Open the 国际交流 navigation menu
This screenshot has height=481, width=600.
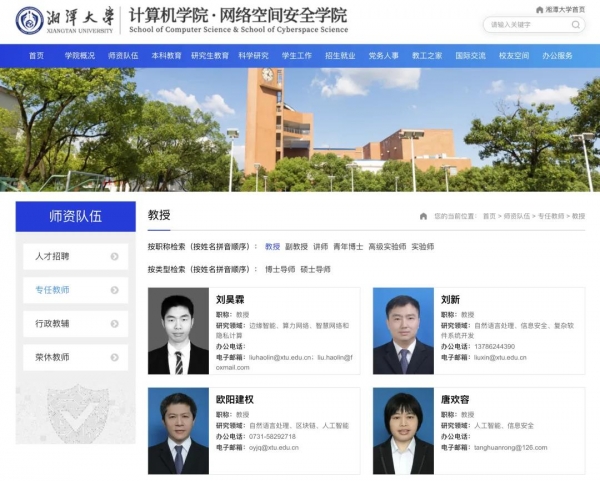pos(470,56)
